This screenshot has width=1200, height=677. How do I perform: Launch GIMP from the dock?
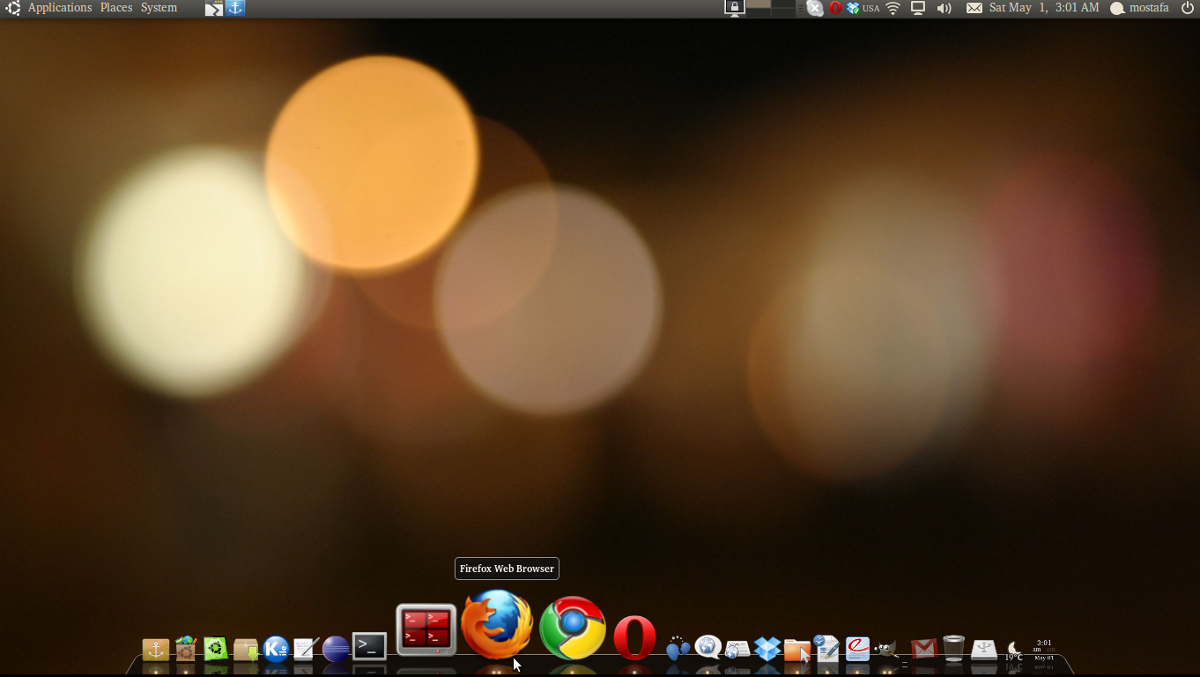(886, 649)
